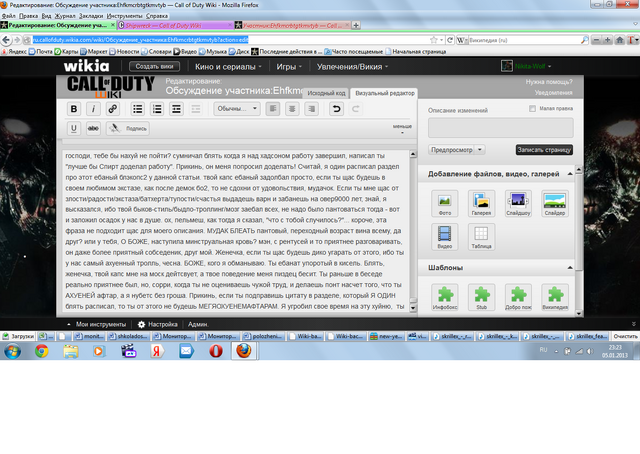This screenshot has height=454, width=640.
Task: Click the browser address bar URL
Action: pos(140,40)
